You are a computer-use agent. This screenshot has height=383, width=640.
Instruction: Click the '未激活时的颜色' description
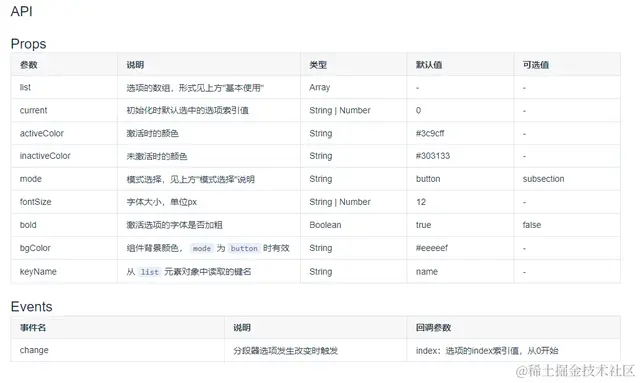[x=157, y=156]
